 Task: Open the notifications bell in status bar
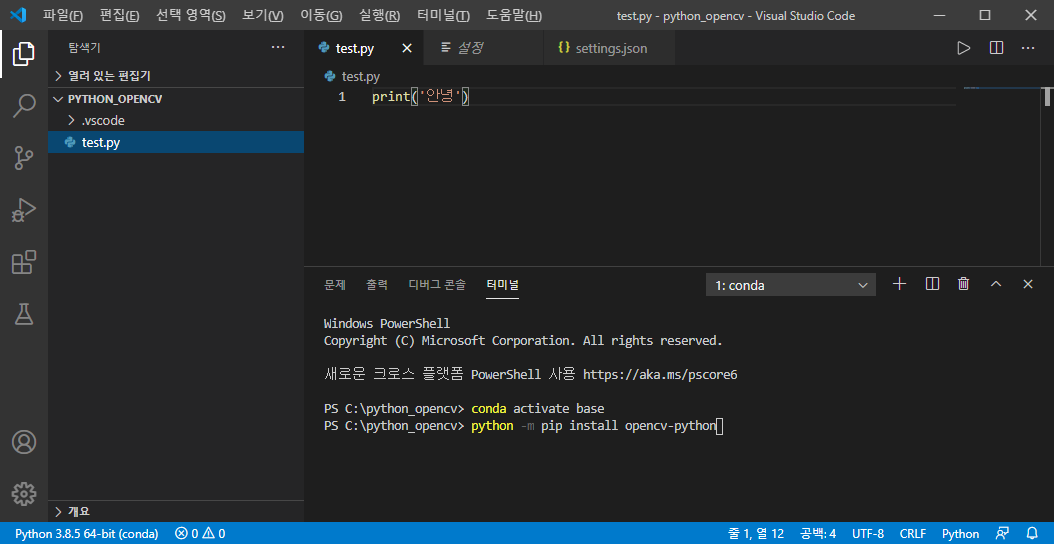[1032, 533]
